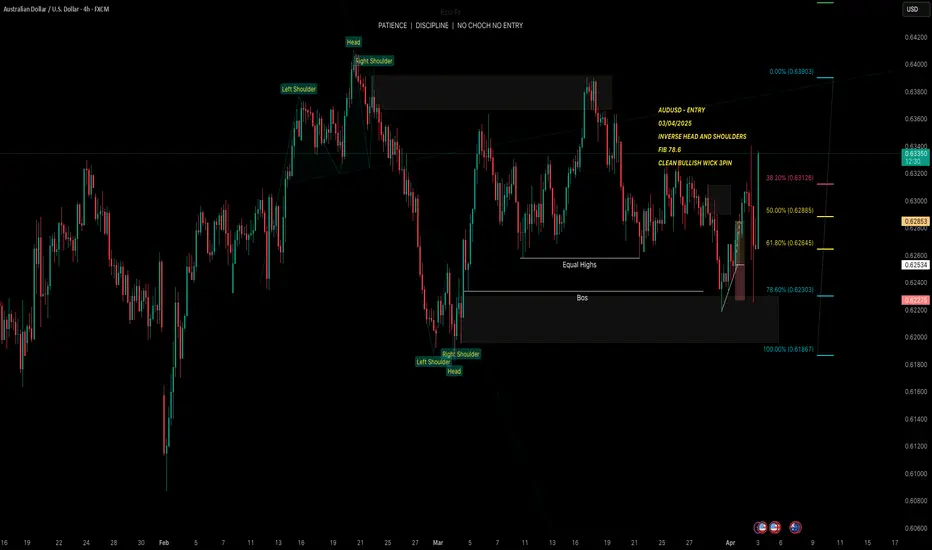Click the 0.64200 price axis label

point(915,37)
